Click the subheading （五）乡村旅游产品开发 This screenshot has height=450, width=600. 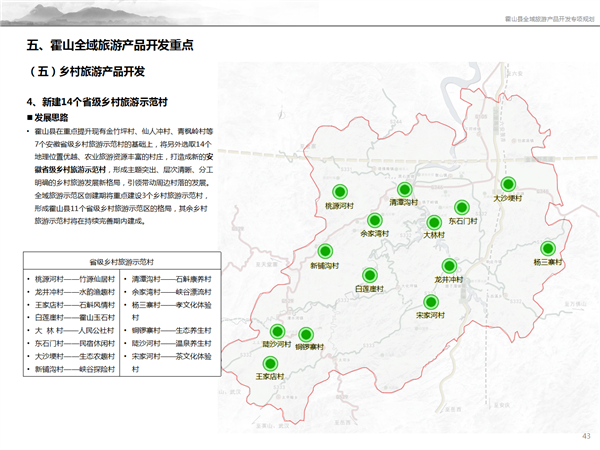(85, 71)
